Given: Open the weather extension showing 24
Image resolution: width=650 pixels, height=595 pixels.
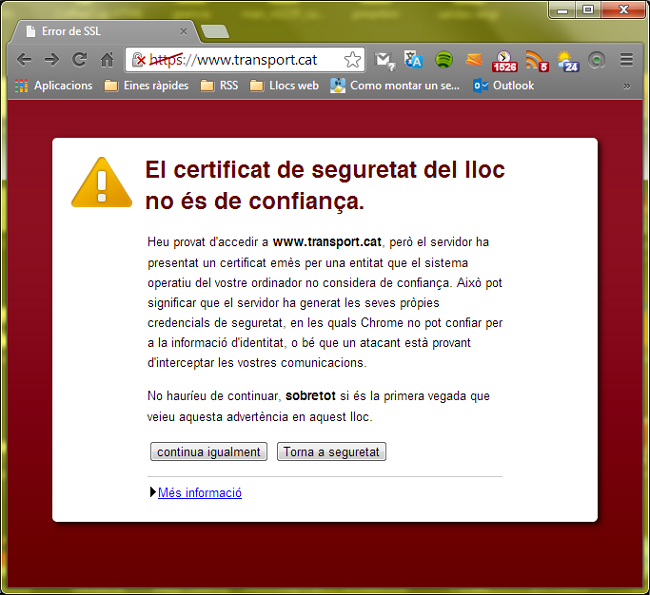Looking at the screenshot, I should (x=567, y=61).
